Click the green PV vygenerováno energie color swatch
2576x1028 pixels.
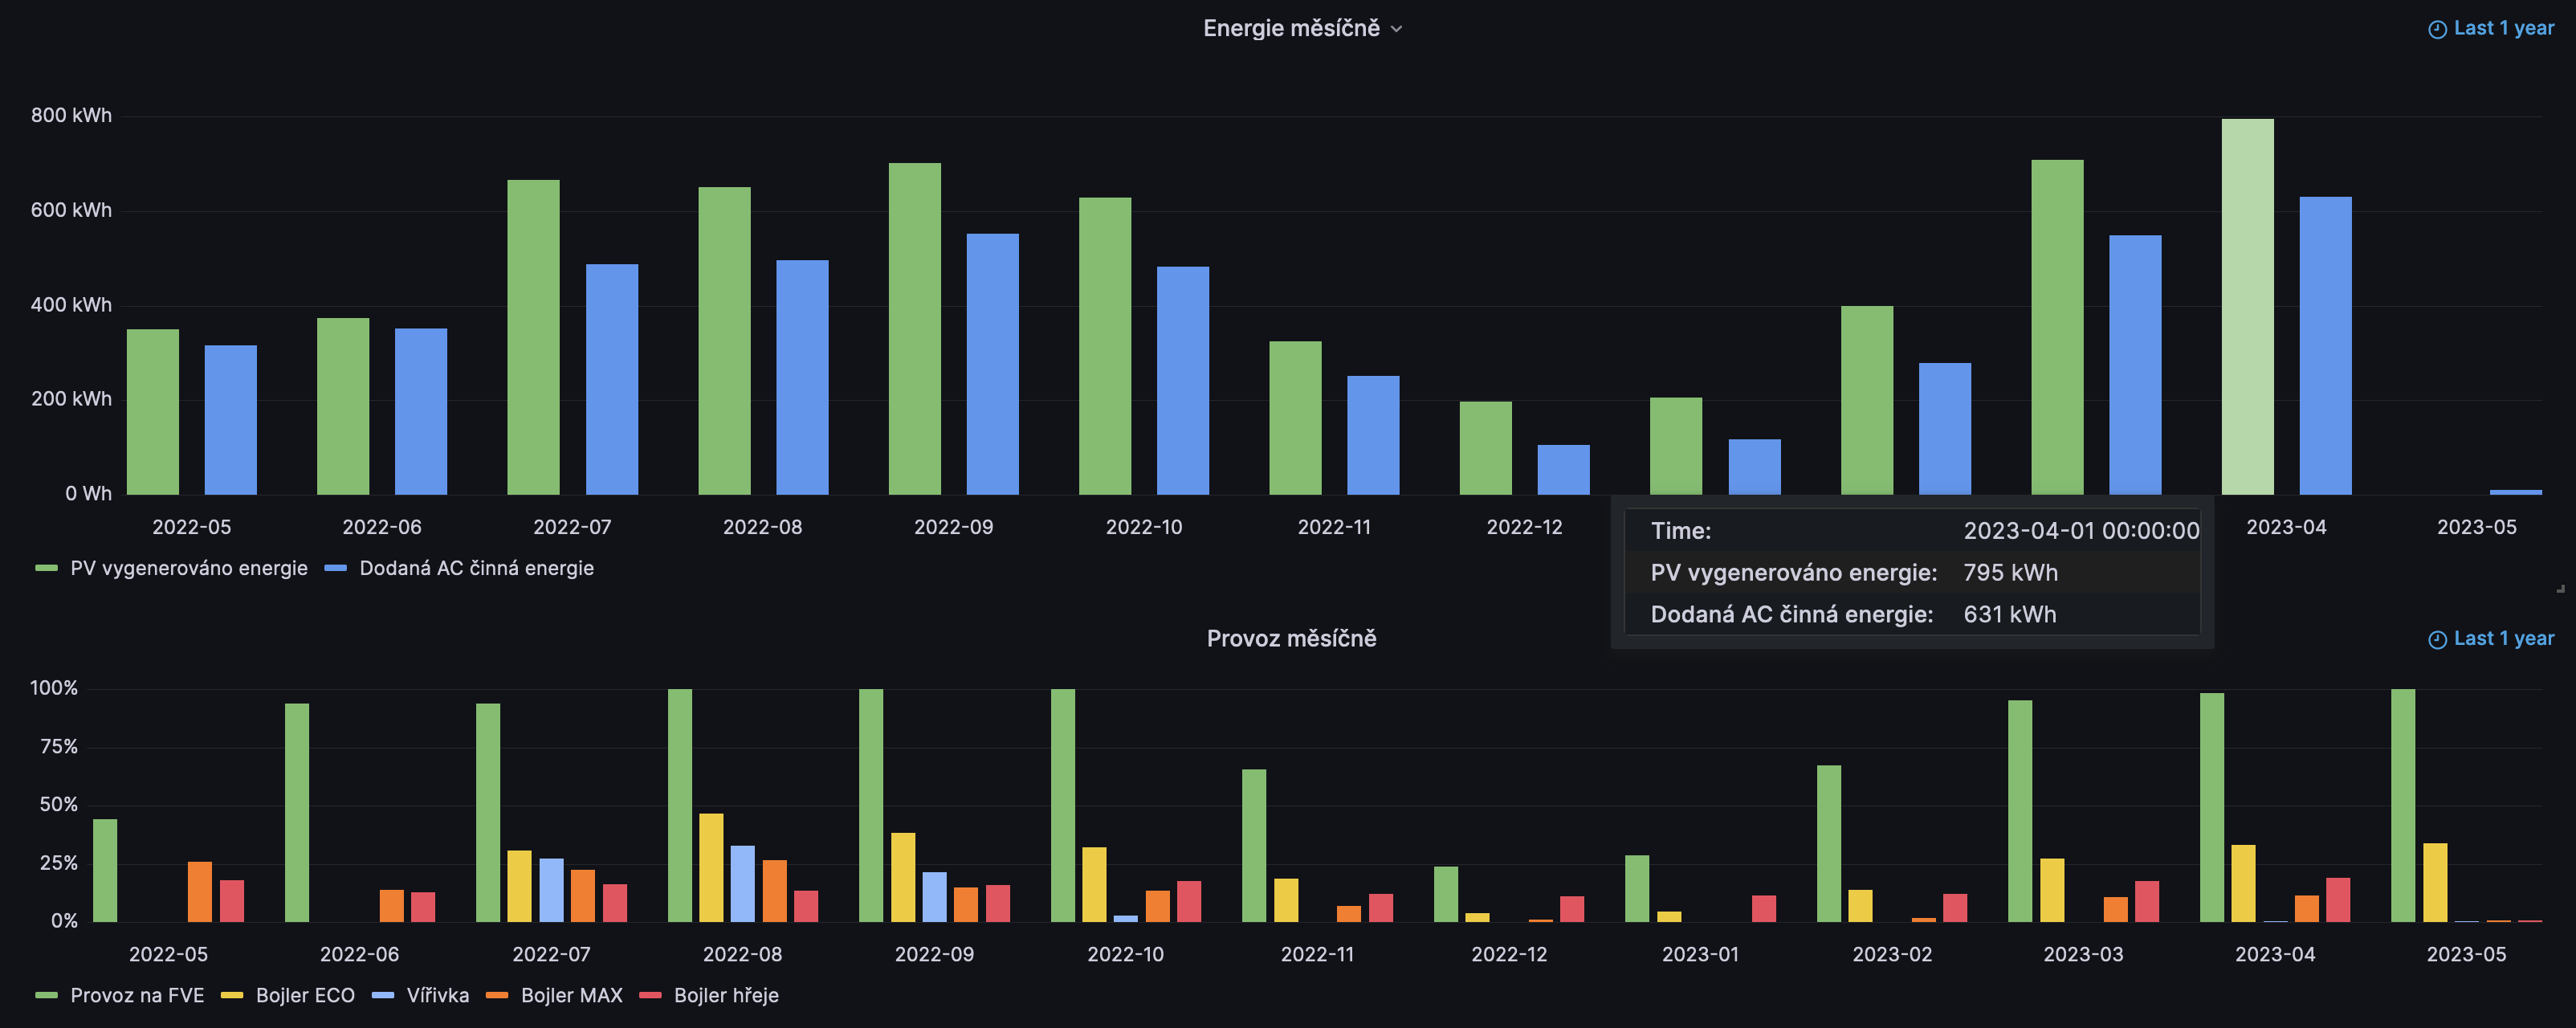tap(46, 568)
